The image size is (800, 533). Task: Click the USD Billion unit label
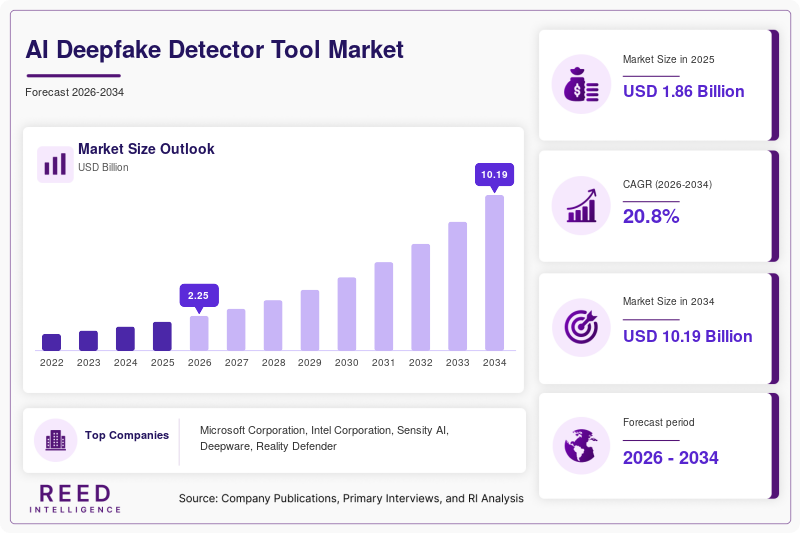point(103,167)
